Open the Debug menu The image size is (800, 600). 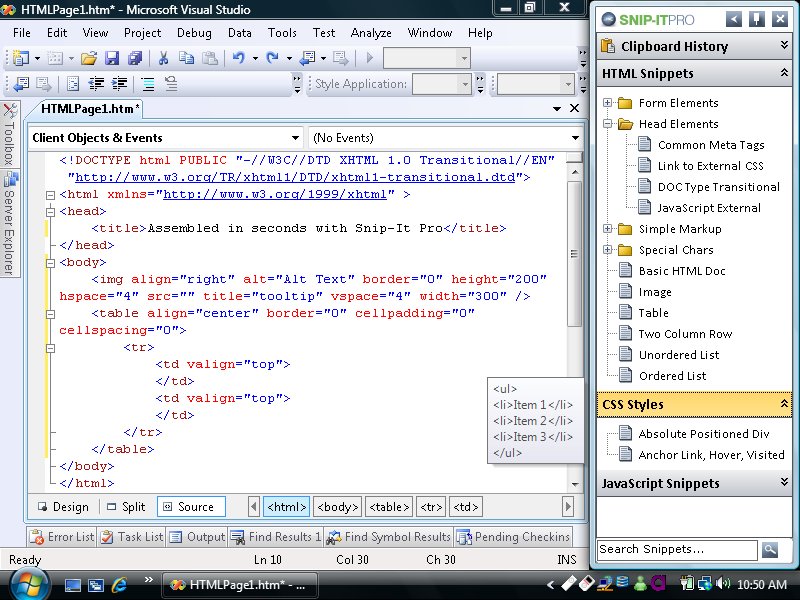pos(194,33)
